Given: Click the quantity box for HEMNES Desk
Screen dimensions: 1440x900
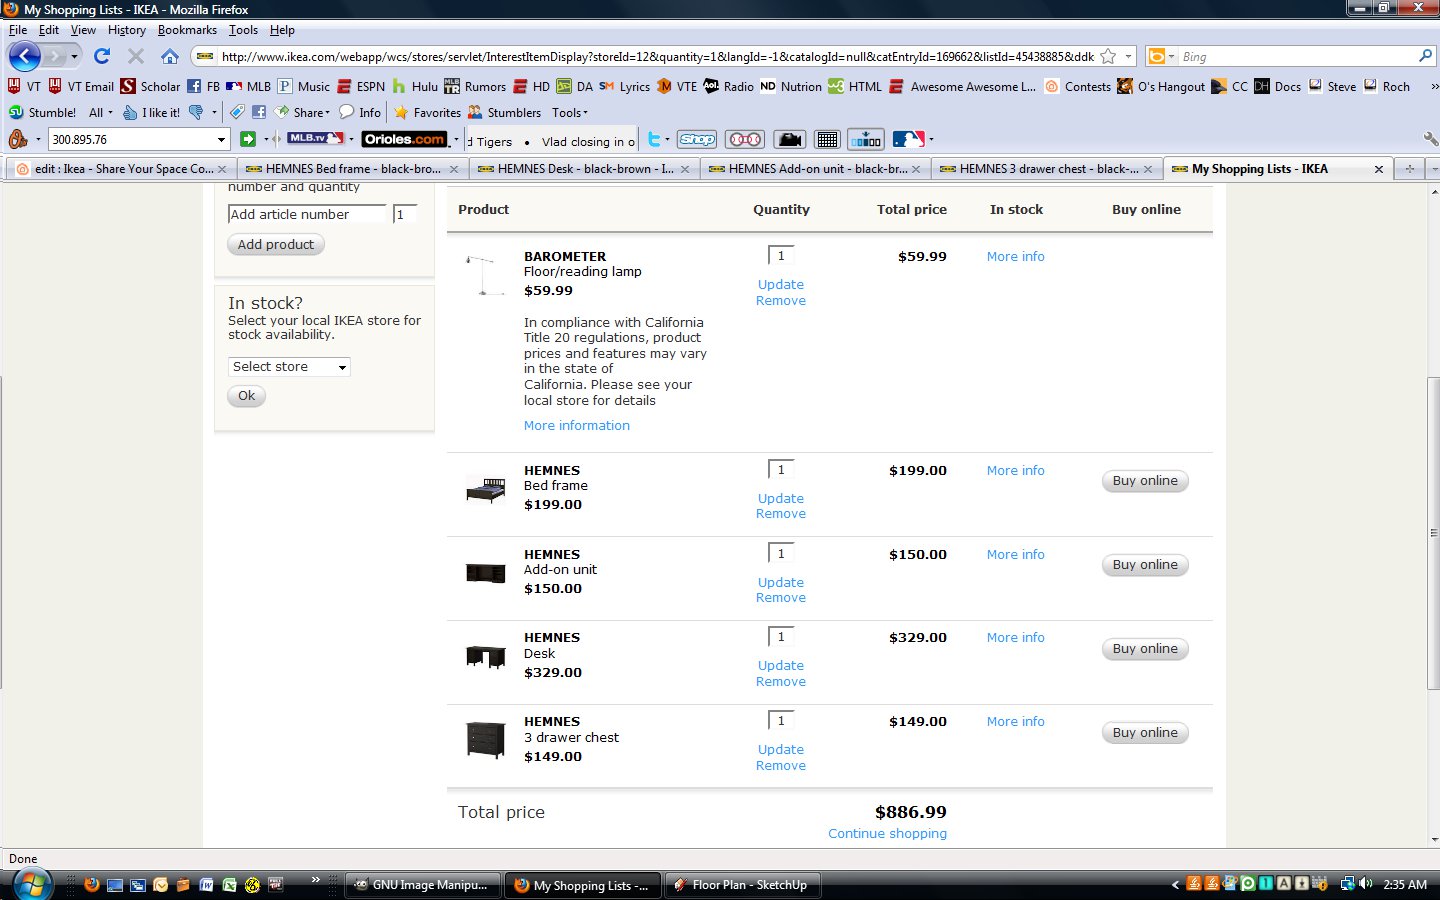Looking at the screenshot, I should pyautogui.click(x=781, y=637).
